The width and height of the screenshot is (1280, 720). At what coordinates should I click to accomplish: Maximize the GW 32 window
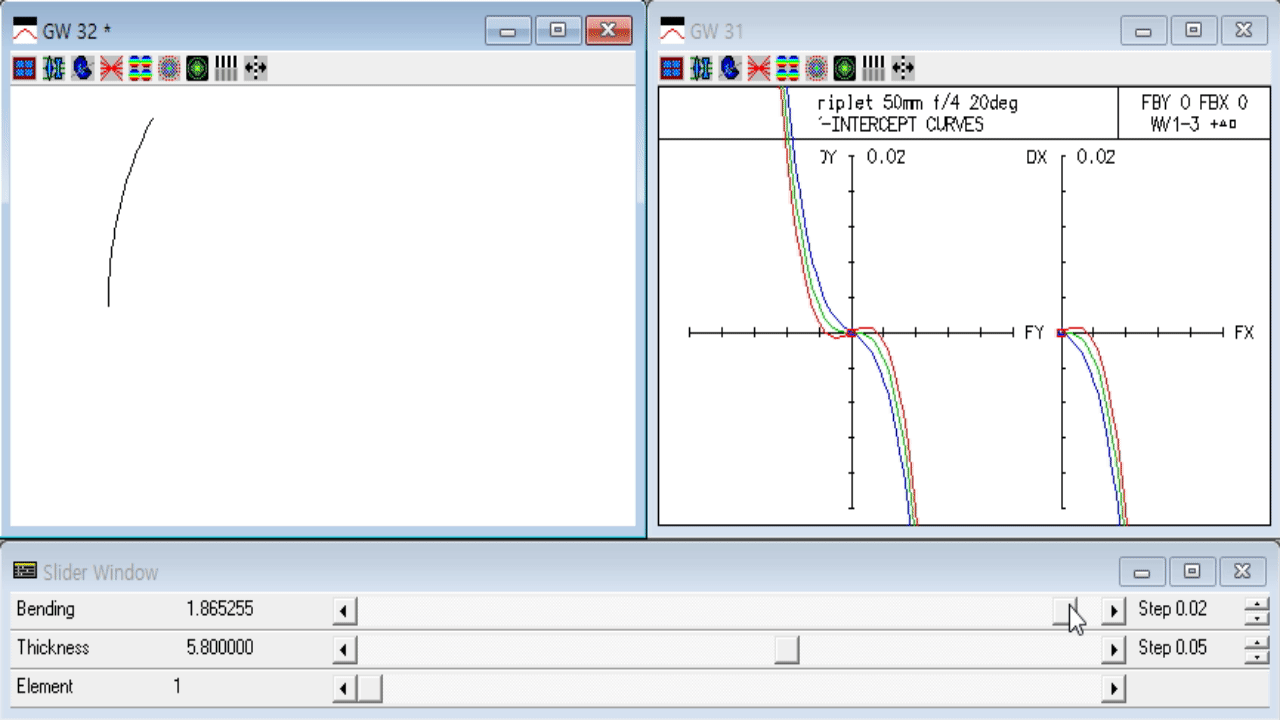coord(558,30)
